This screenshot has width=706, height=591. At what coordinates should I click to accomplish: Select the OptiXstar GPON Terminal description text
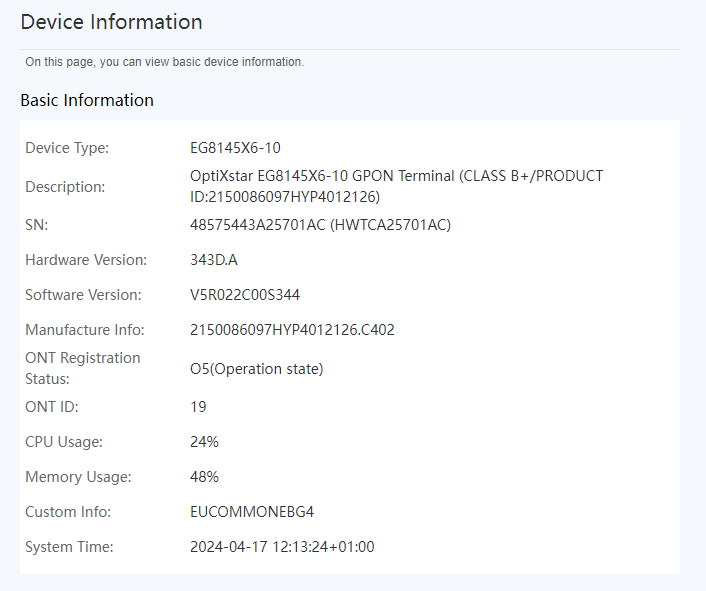pos(396,186)
